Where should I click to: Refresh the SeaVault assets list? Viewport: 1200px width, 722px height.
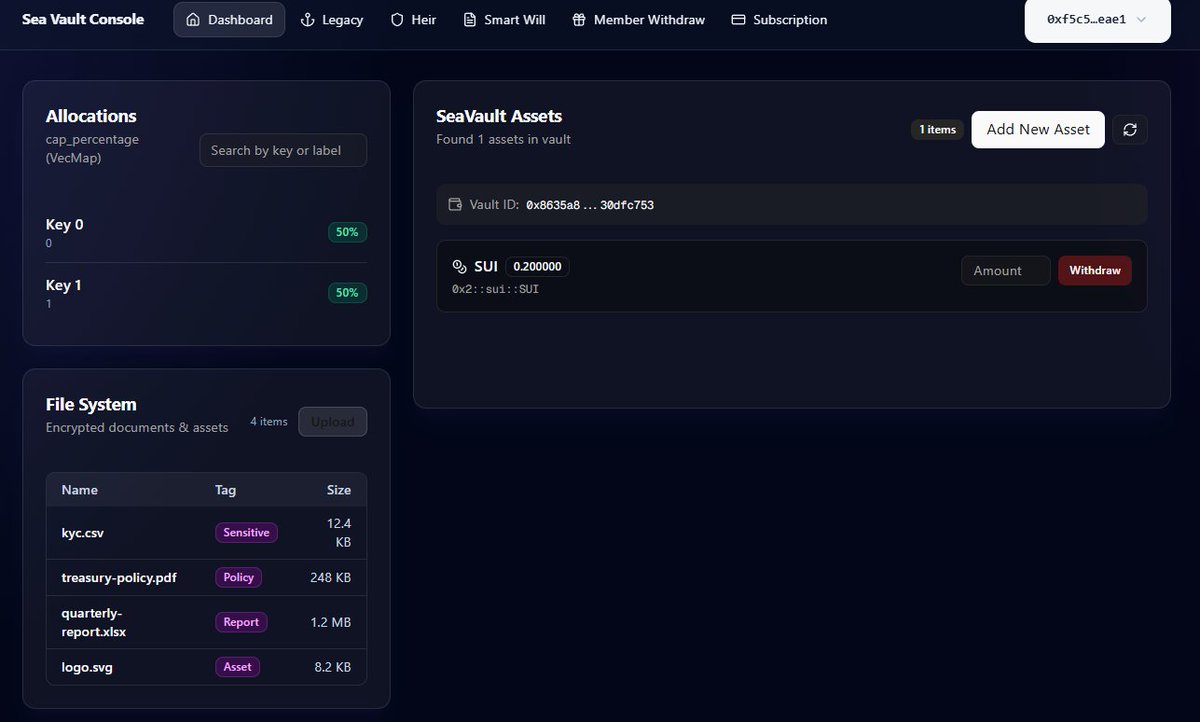(x=1130, y=129)
